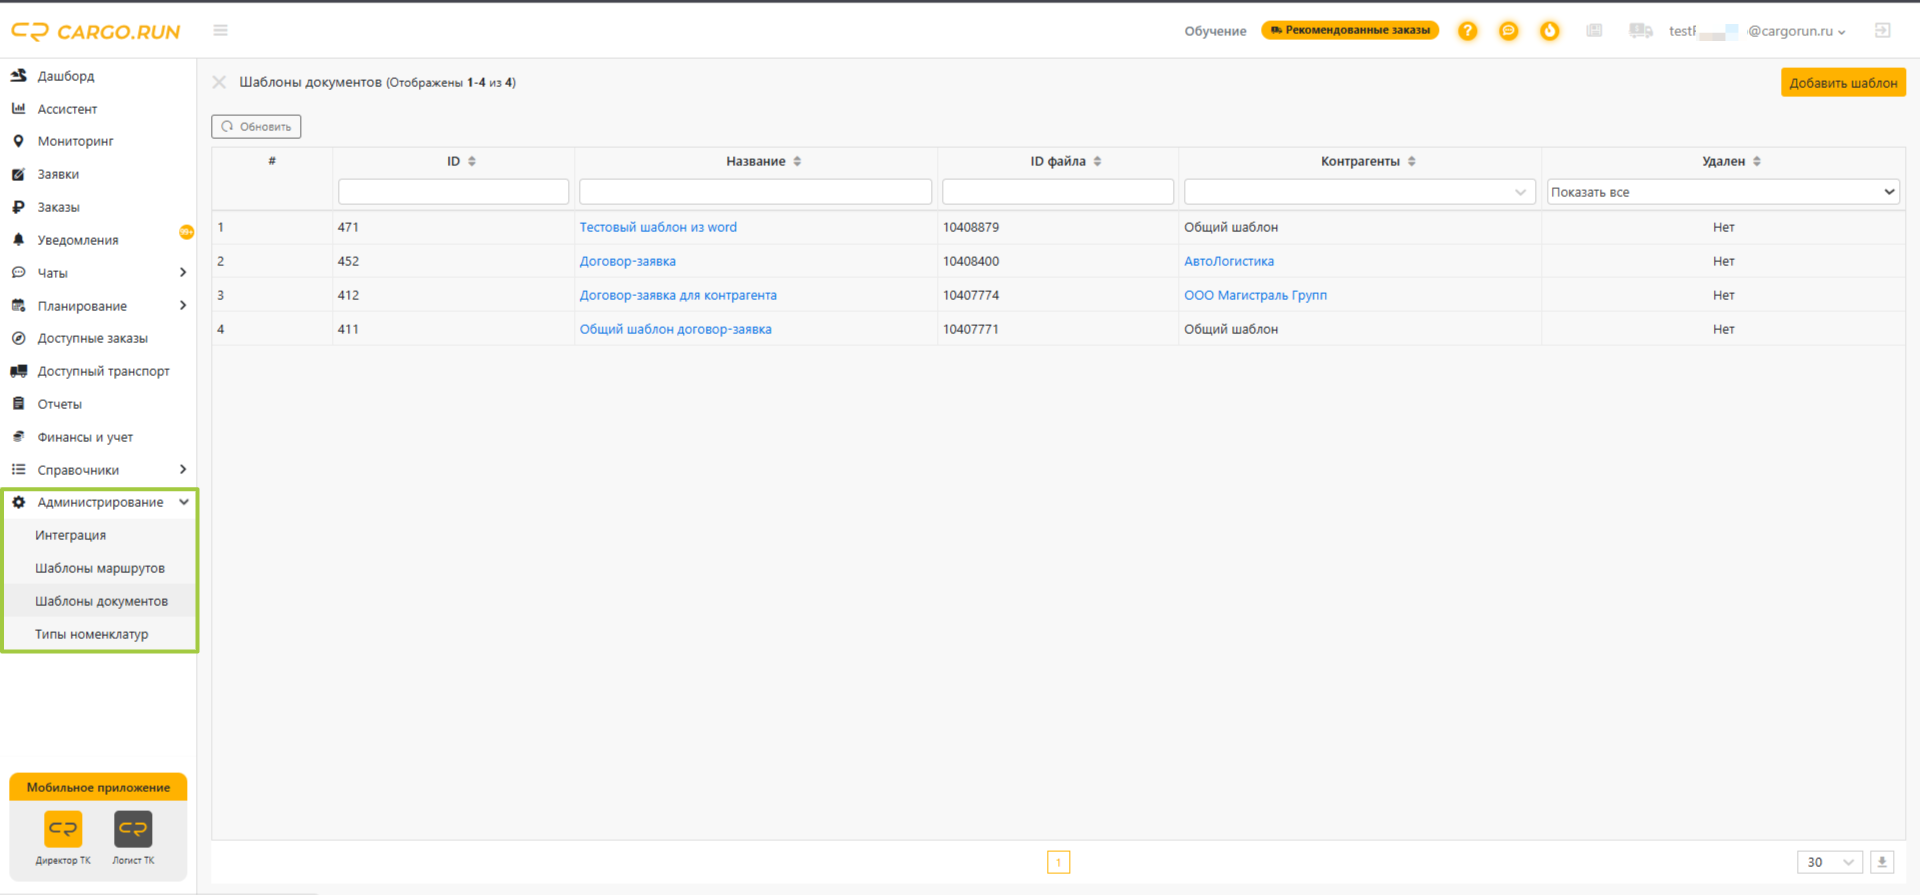
Task: Open rows per page dropdown showing 30
Action: (x=1829, y=862)
